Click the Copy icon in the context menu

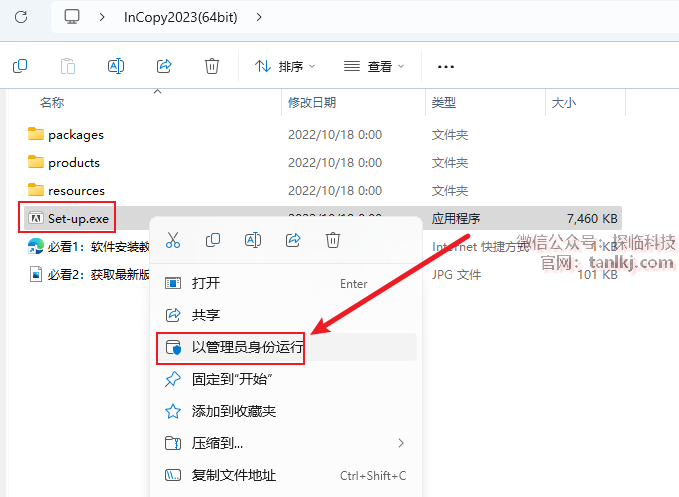[x=213, y=240]
